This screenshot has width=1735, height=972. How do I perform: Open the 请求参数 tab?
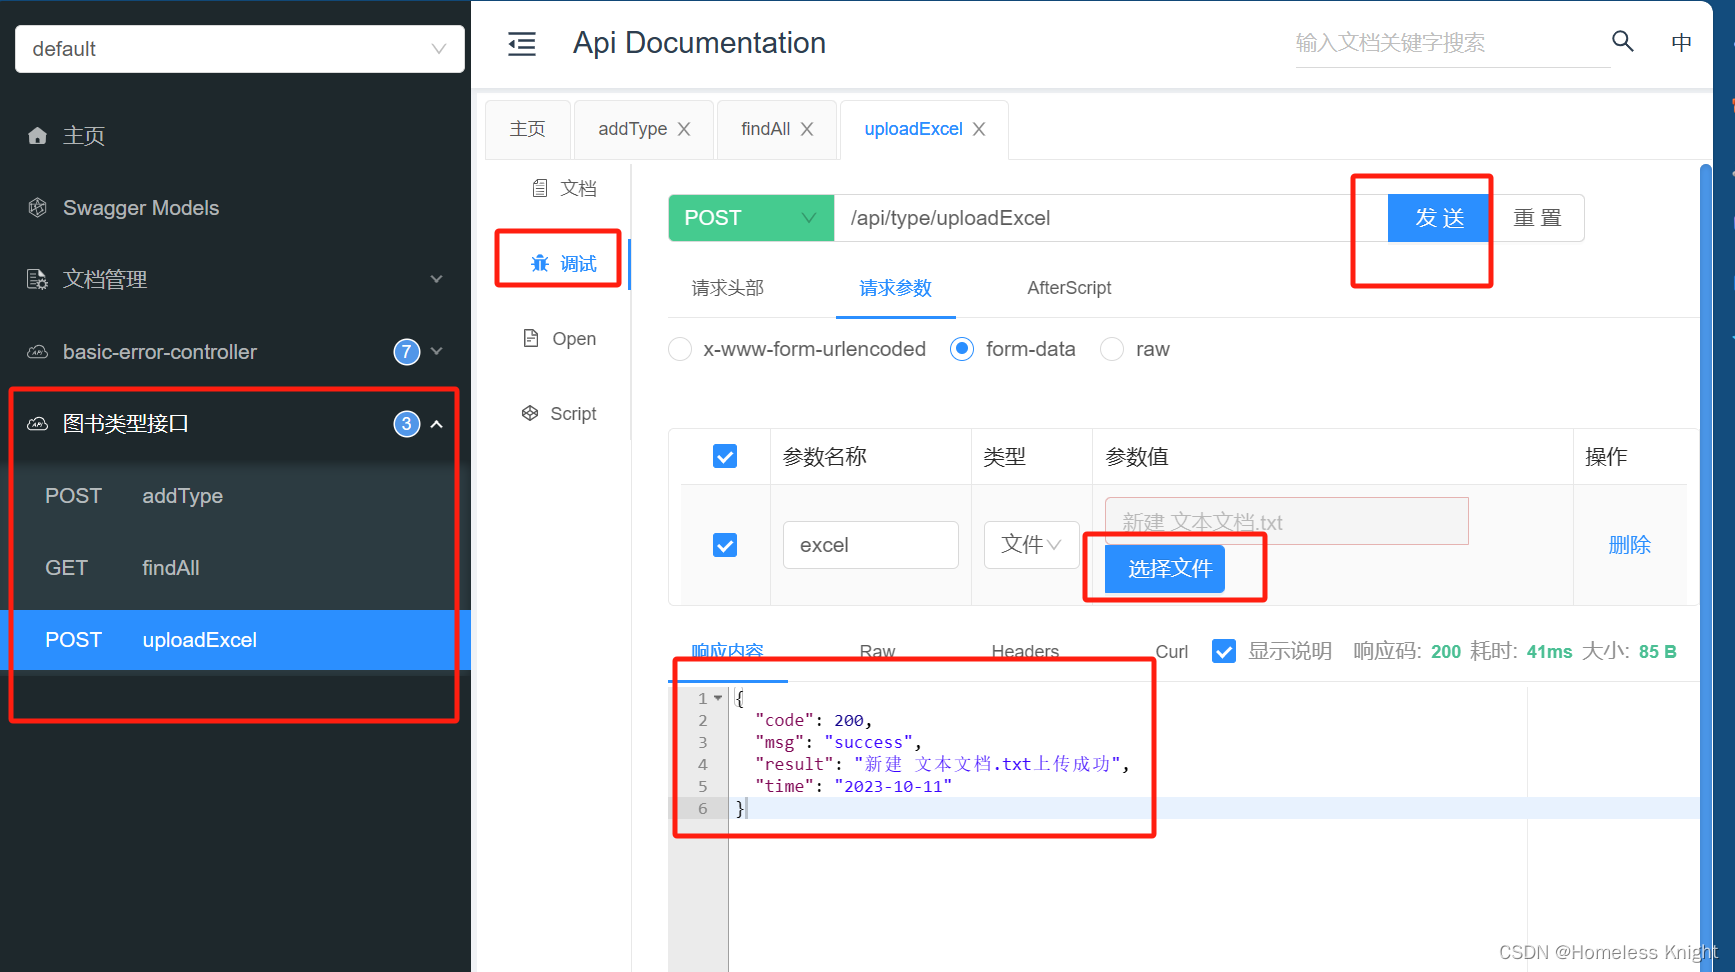point(896,288)
